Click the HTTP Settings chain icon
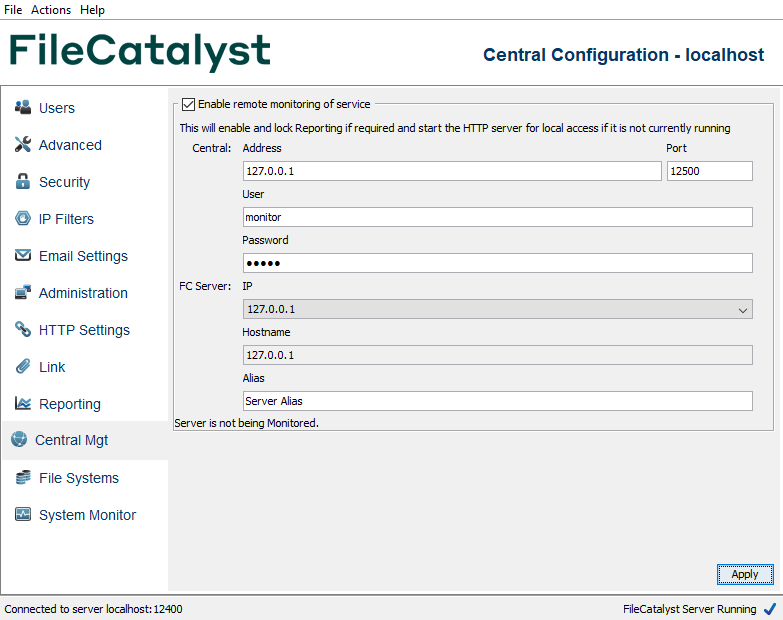The image size is (783, 620). (23, 329)
